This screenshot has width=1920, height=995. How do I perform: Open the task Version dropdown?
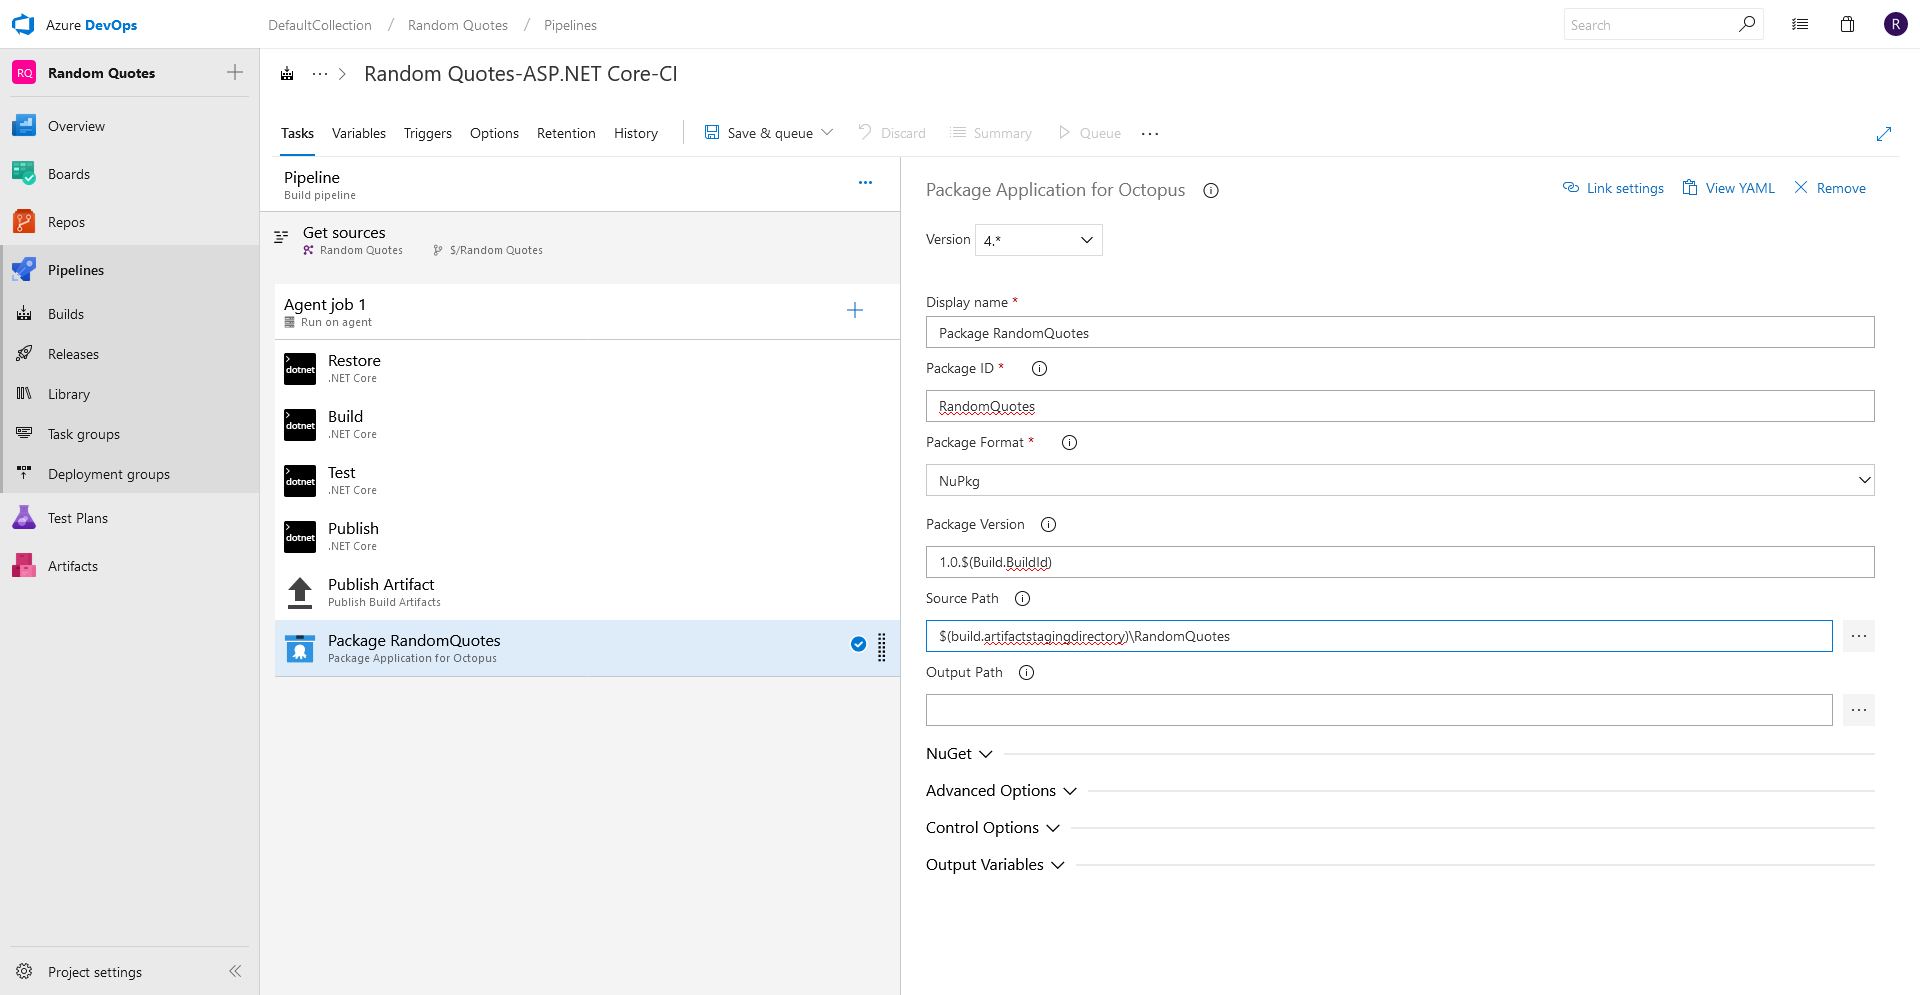1039,240
